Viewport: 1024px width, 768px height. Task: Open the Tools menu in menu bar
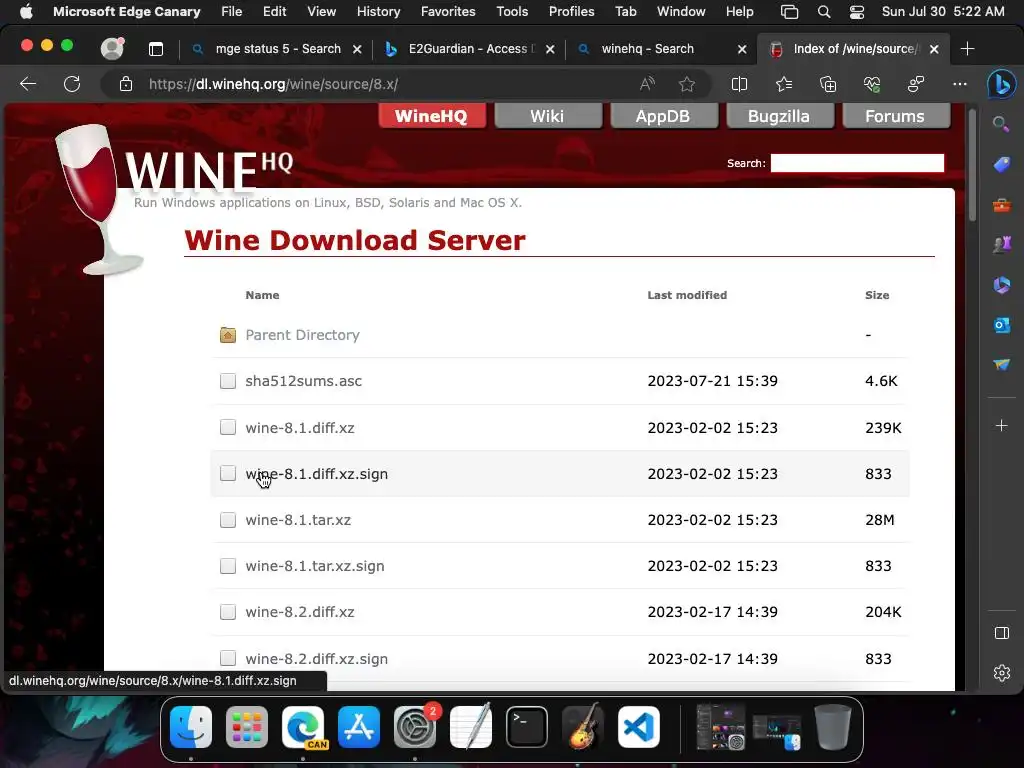[x=512, y=12]
